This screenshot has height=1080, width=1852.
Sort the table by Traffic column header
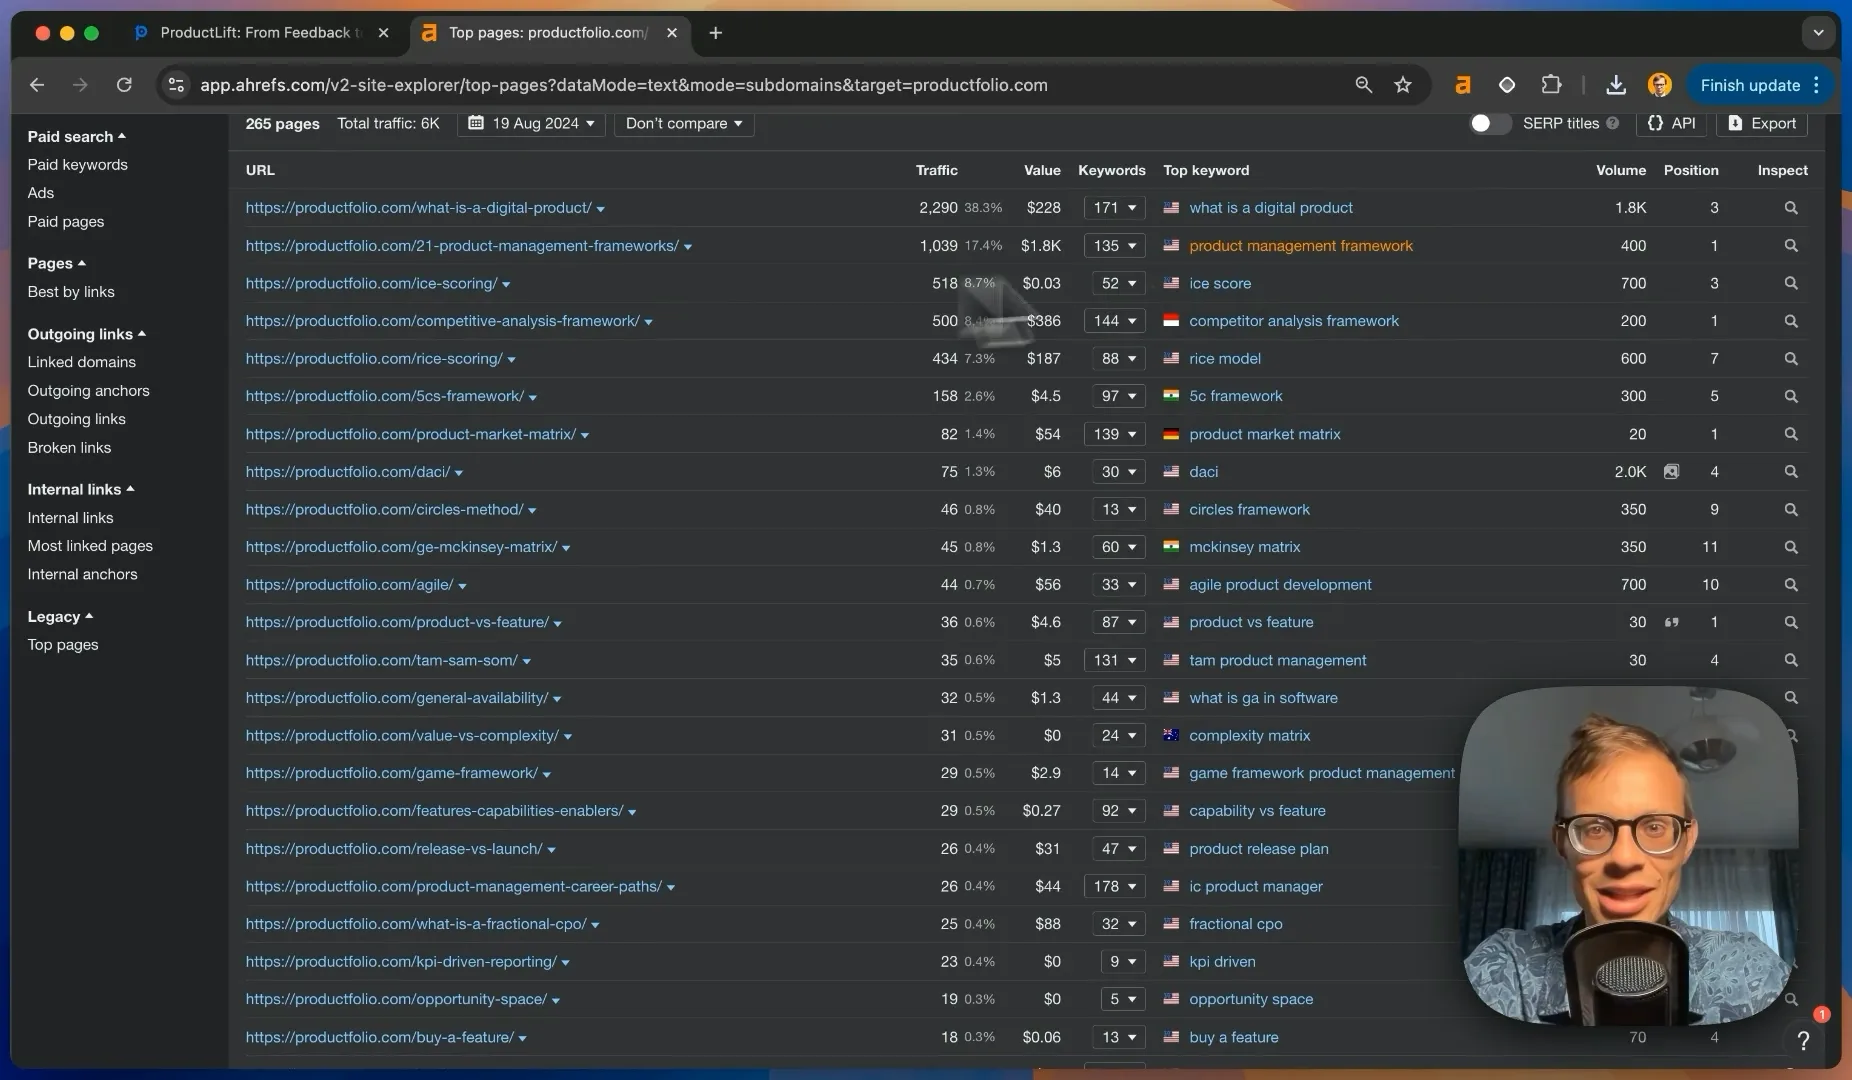(936, 170)
